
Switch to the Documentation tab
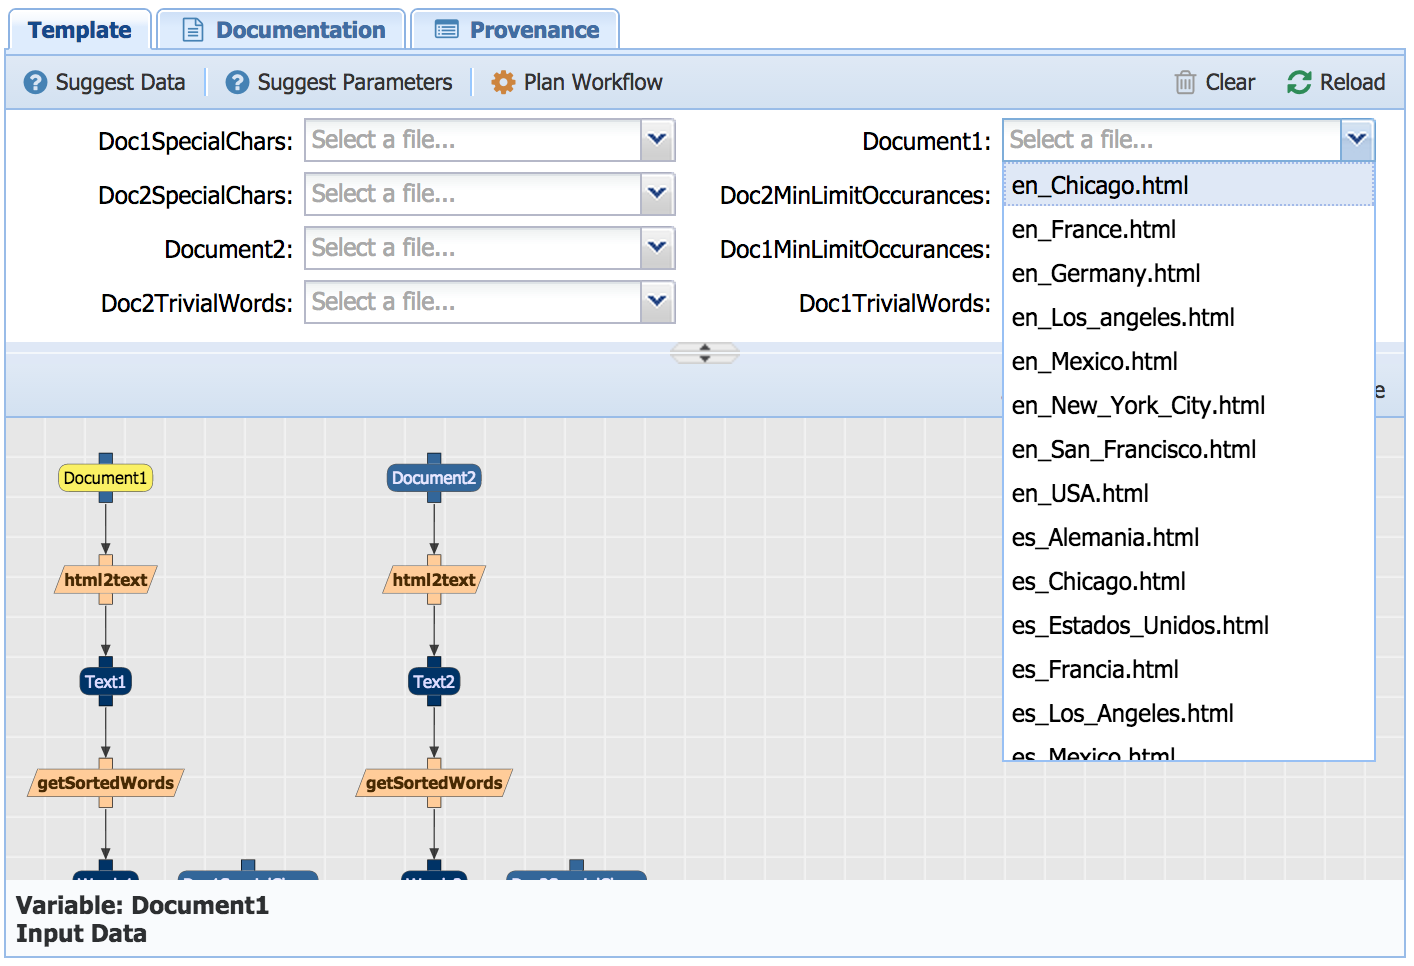pyautogui.click(x=284, y=30)
